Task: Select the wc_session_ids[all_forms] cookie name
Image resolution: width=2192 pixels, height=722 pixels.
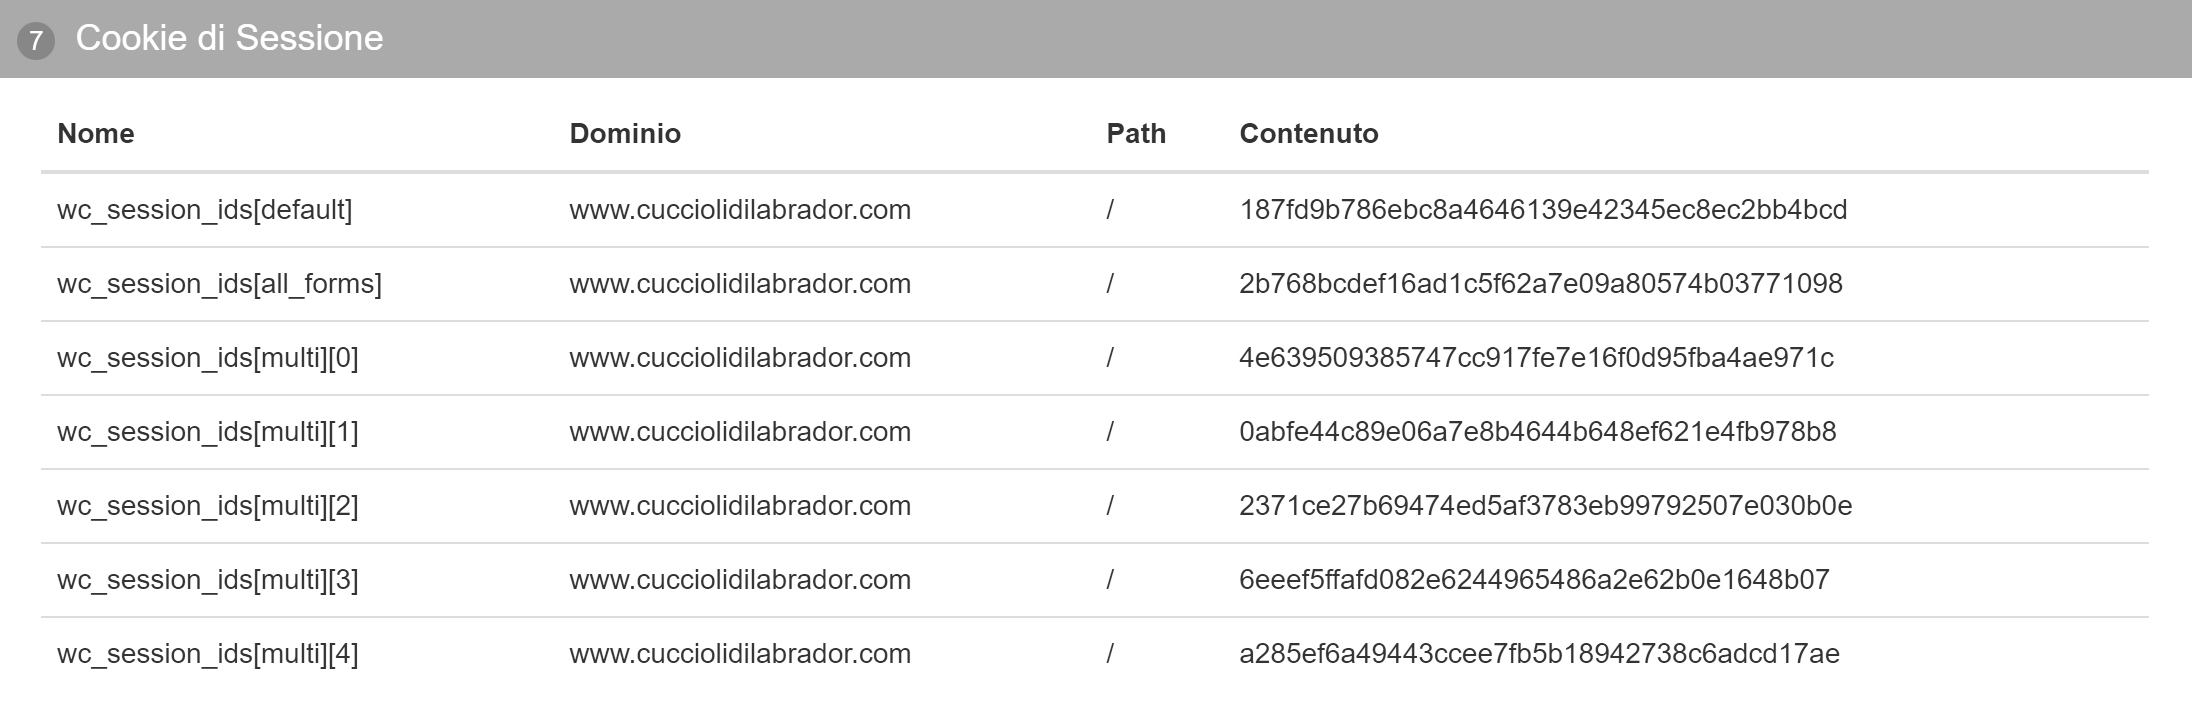Action: (x=219, y=284)
